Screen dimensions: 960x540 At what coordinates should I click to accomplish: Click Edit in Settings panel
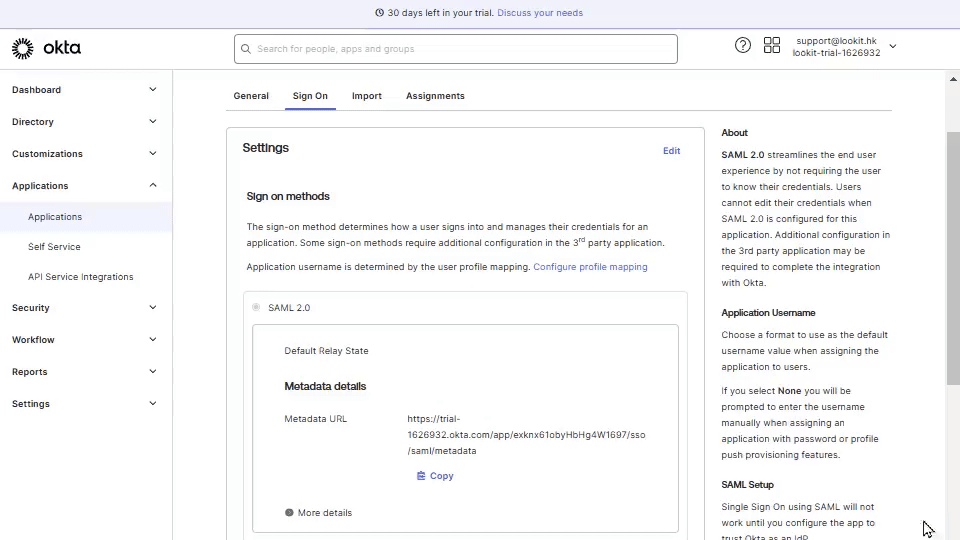click(671, 151)
